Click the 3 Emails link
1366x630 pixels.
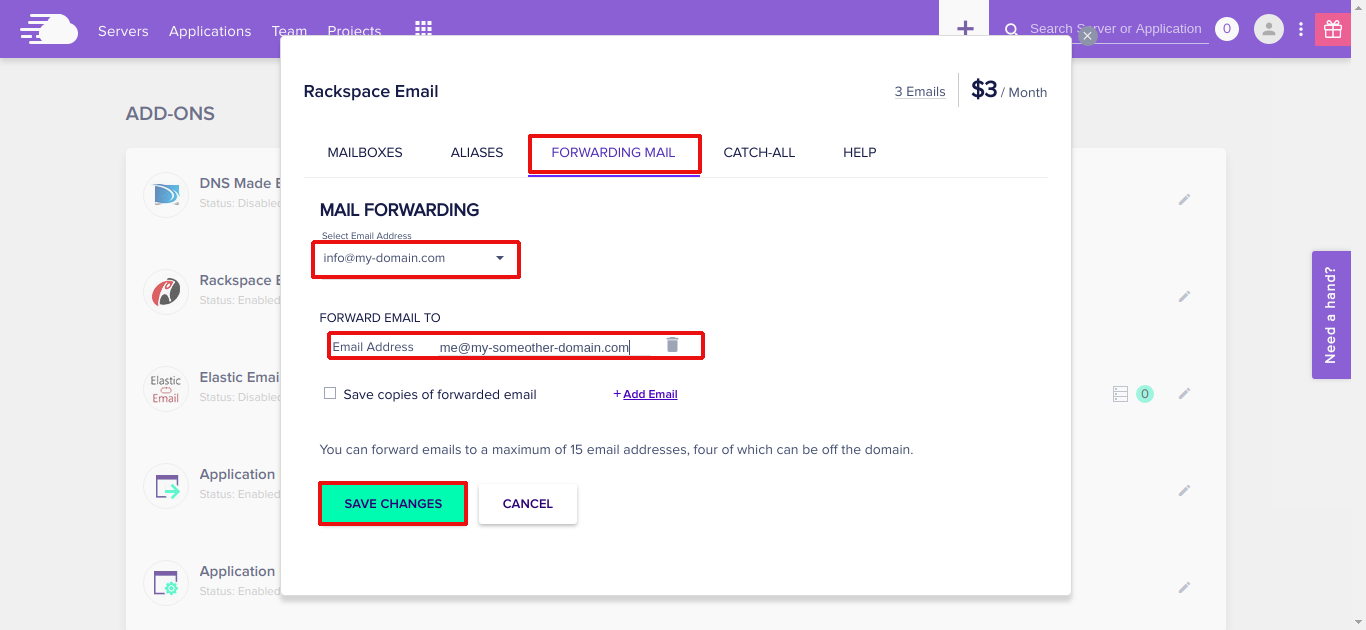(x=919, y=91)
